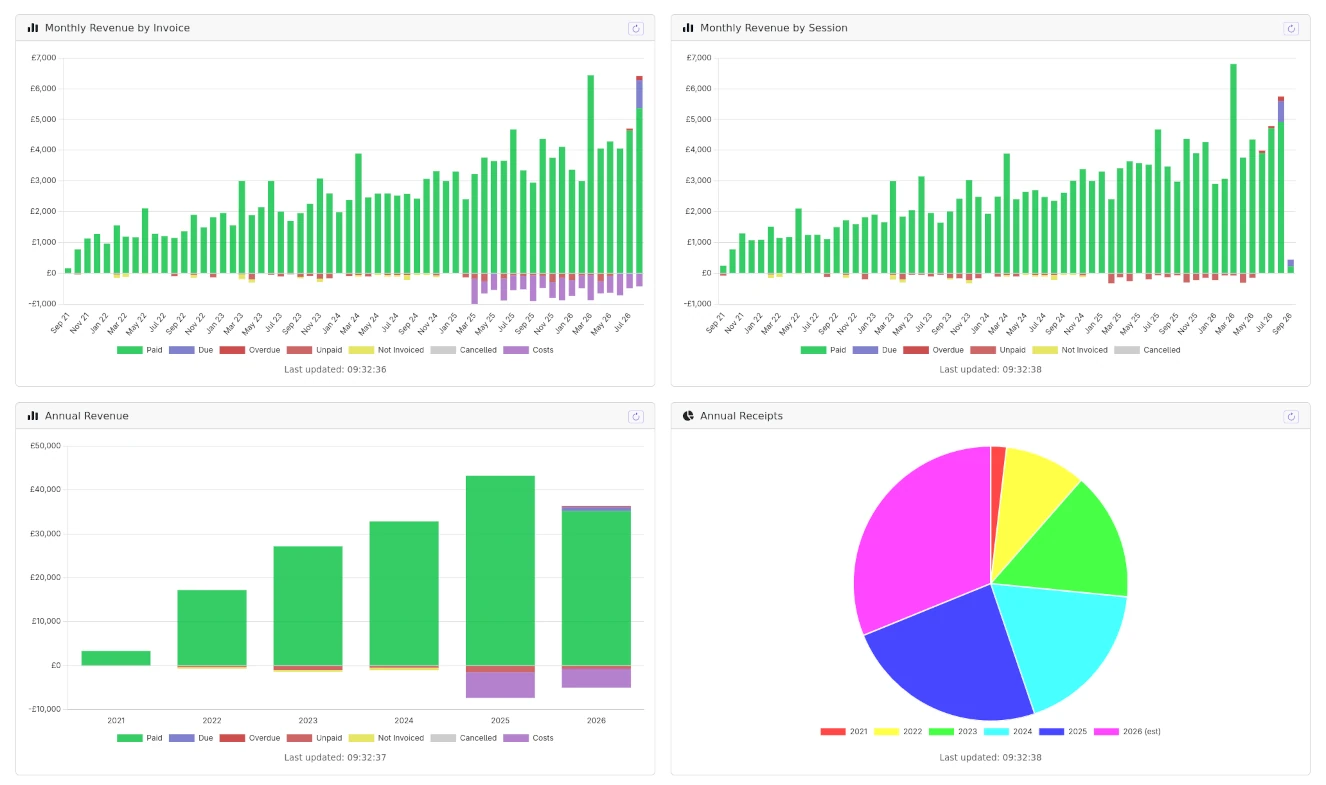Select the 2023 paid bar in Annual Revenue
Image resolution: width=1326 pixels, height=785 pixels.
[x=308, y=606]
